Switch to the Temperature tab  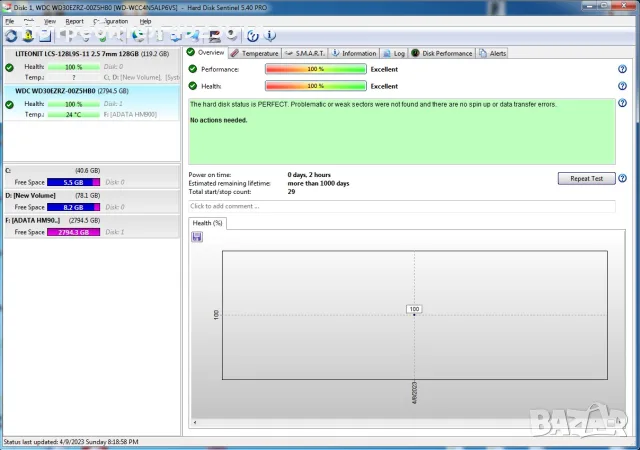click(x=254, y=53)
